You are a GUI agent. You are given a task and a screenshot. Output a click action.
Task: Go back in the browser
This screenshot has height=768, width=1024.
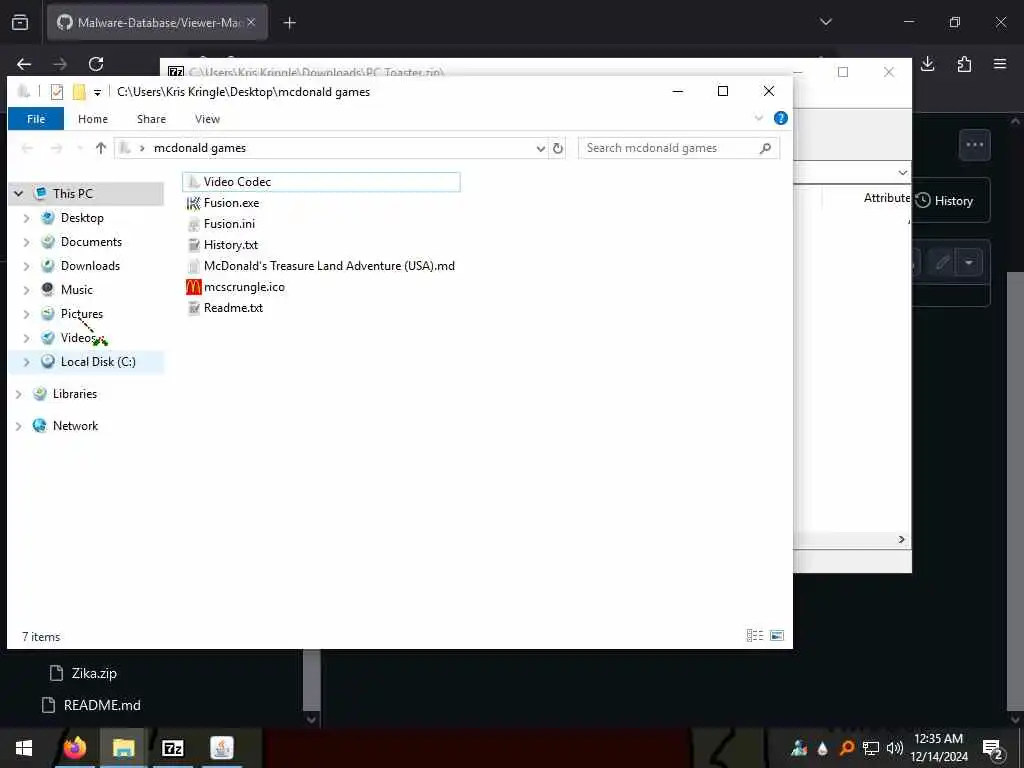click(x=24, y=64)
